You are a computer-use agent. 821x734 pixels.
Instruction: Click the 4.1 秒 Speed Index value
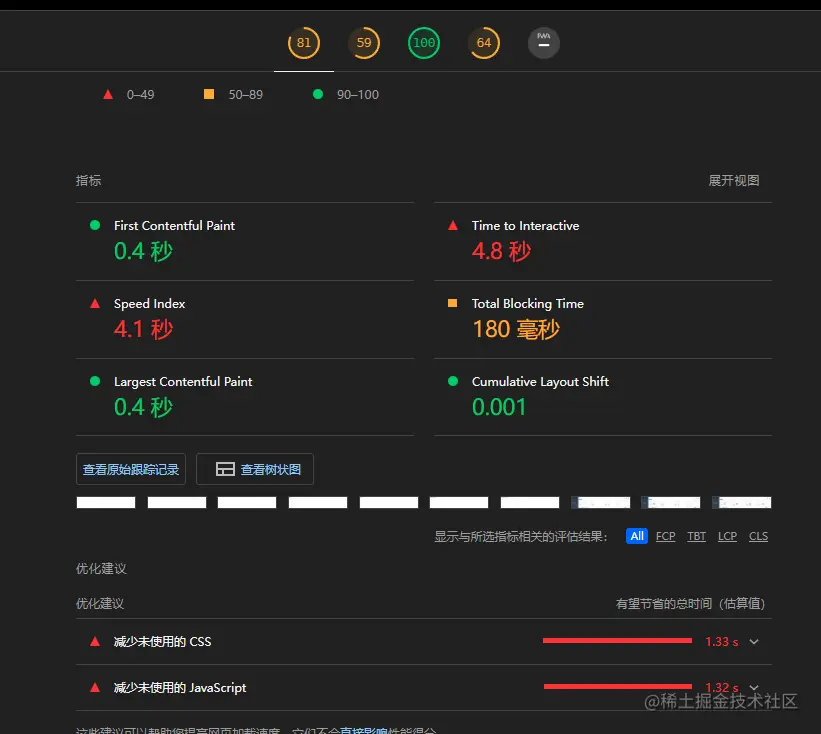(143, 329)
